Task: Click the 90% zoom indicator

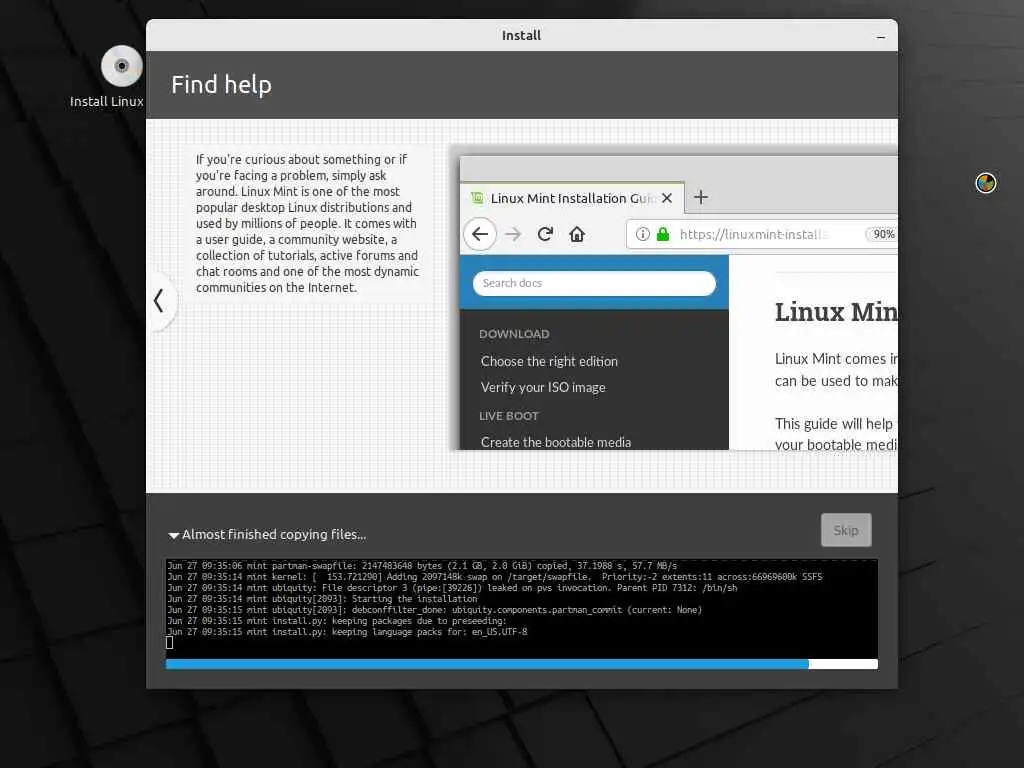Action: [884, 234]
